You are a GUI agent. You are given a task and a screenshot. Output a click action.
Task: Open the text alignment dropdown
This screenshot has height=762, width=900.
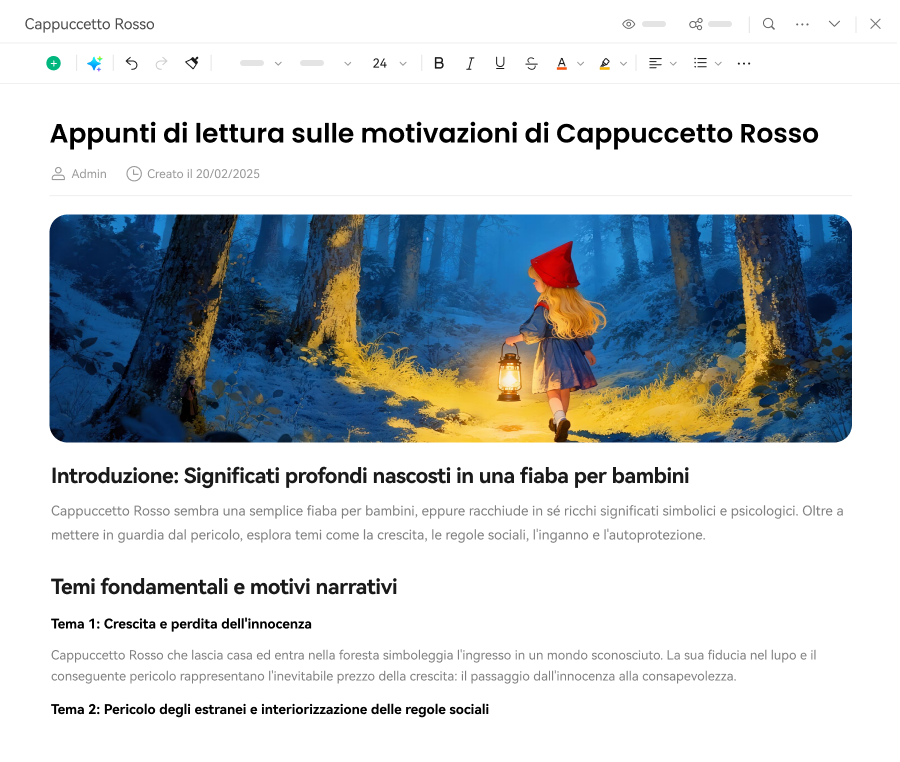[x=661, y=62]
